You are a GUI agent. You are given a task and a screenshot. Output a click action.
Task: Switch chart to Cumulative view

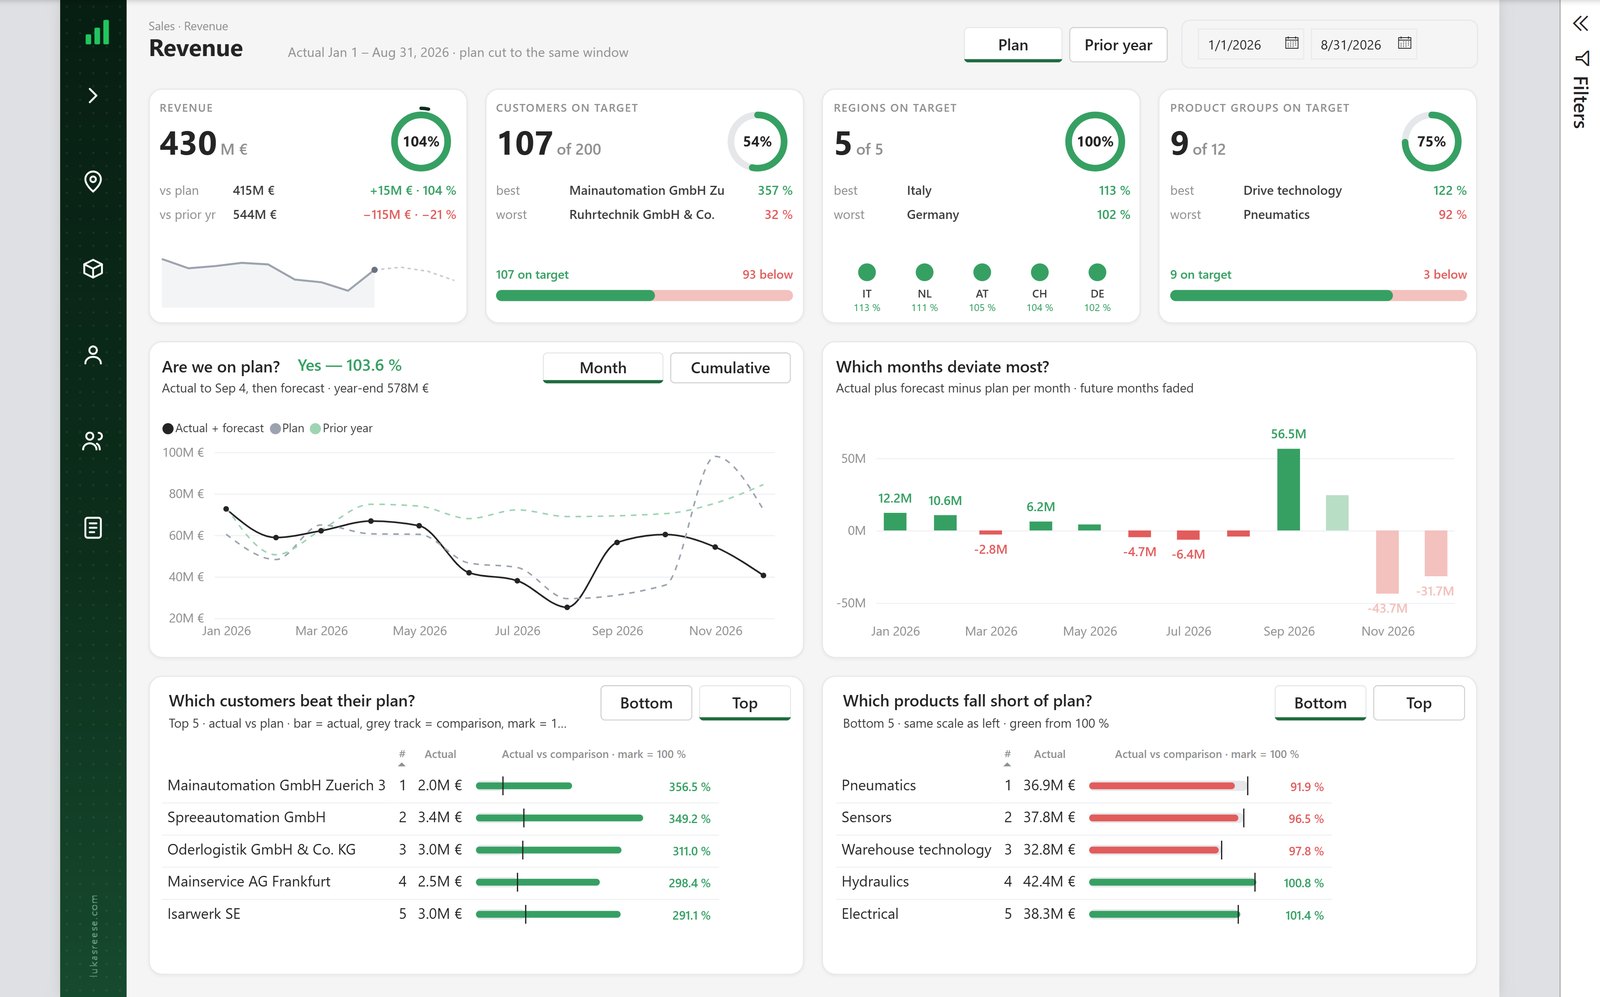pos(730,368)
